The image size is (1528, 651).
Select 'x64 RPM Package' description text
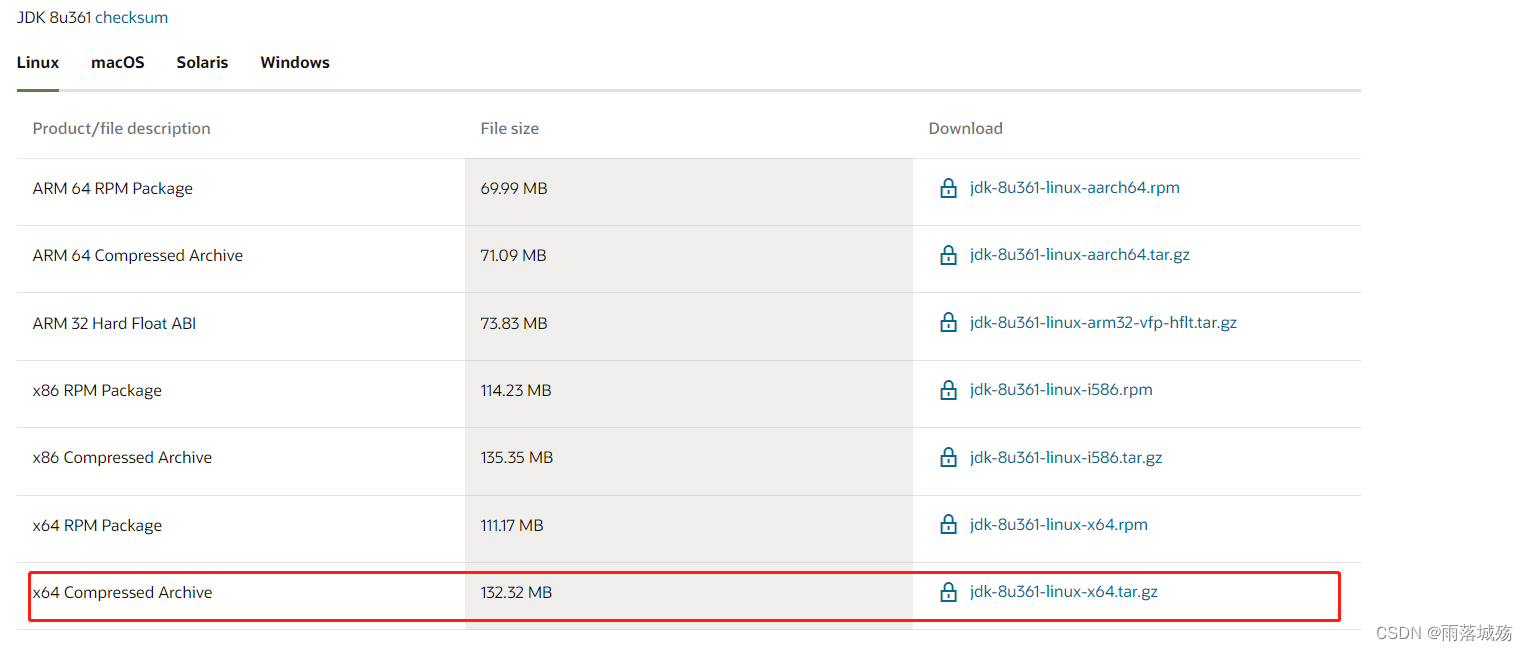97,526
